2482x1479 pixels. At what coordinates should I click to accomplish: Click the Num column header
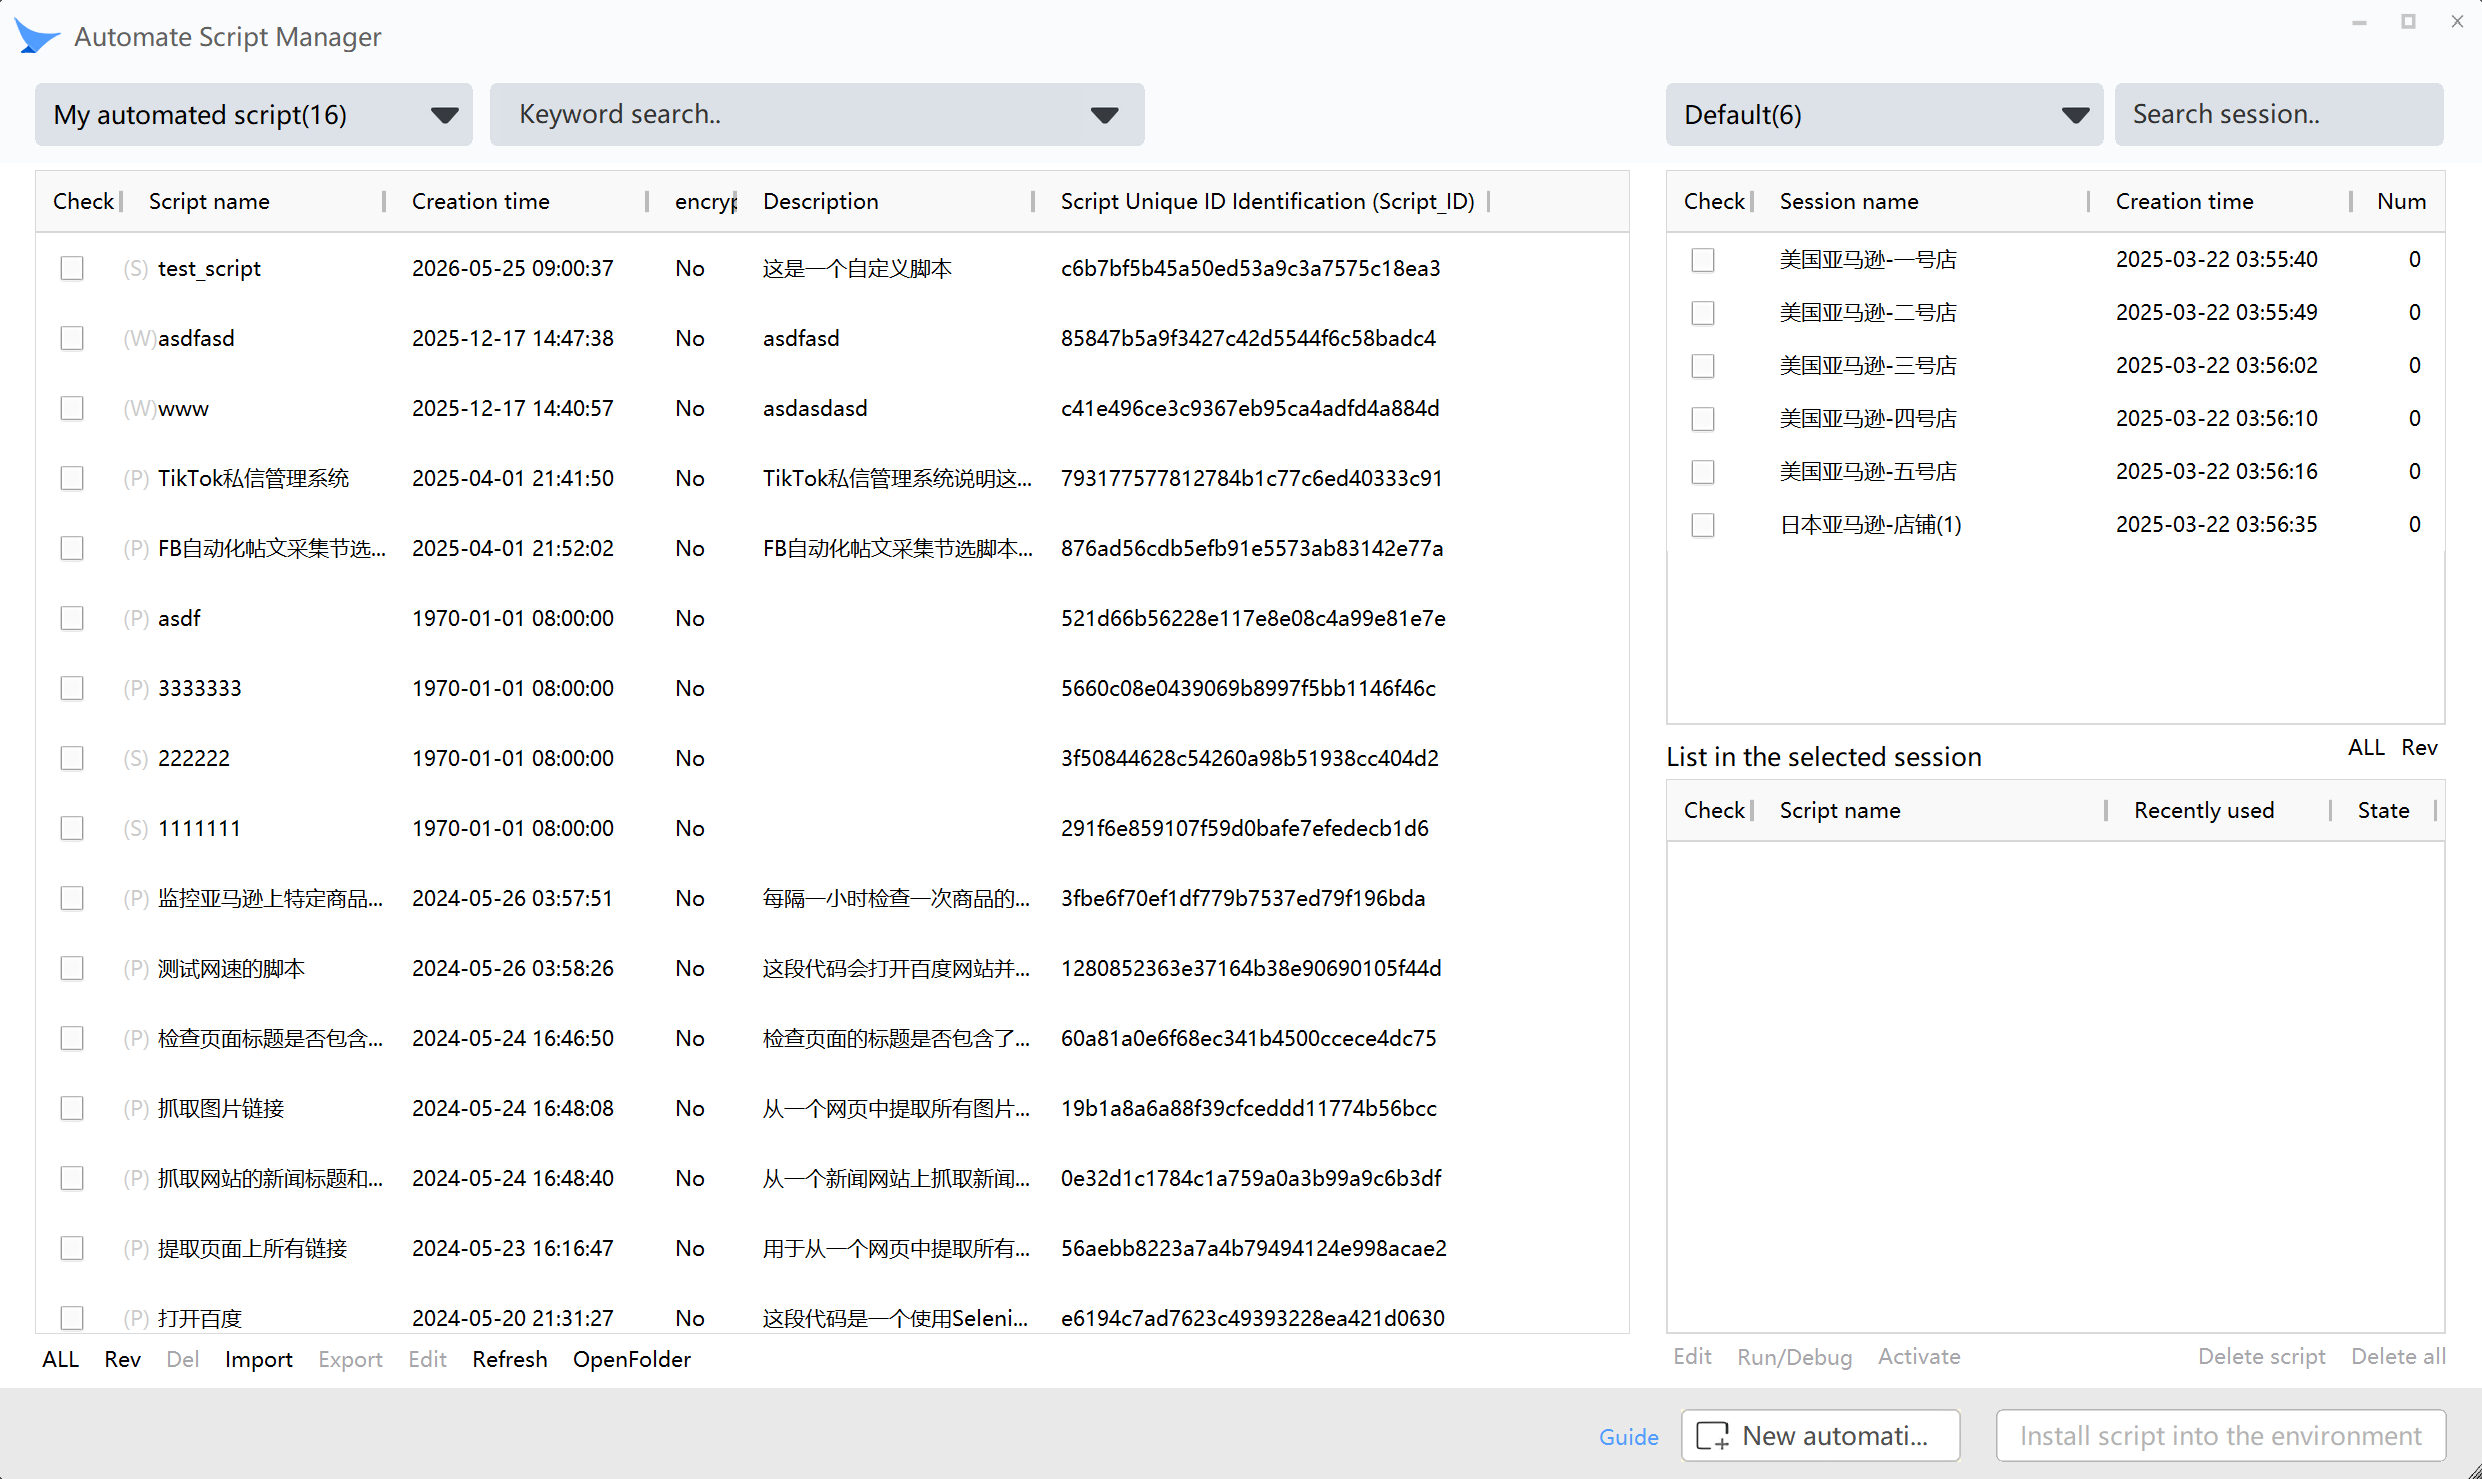click(x=2402, y=201)
